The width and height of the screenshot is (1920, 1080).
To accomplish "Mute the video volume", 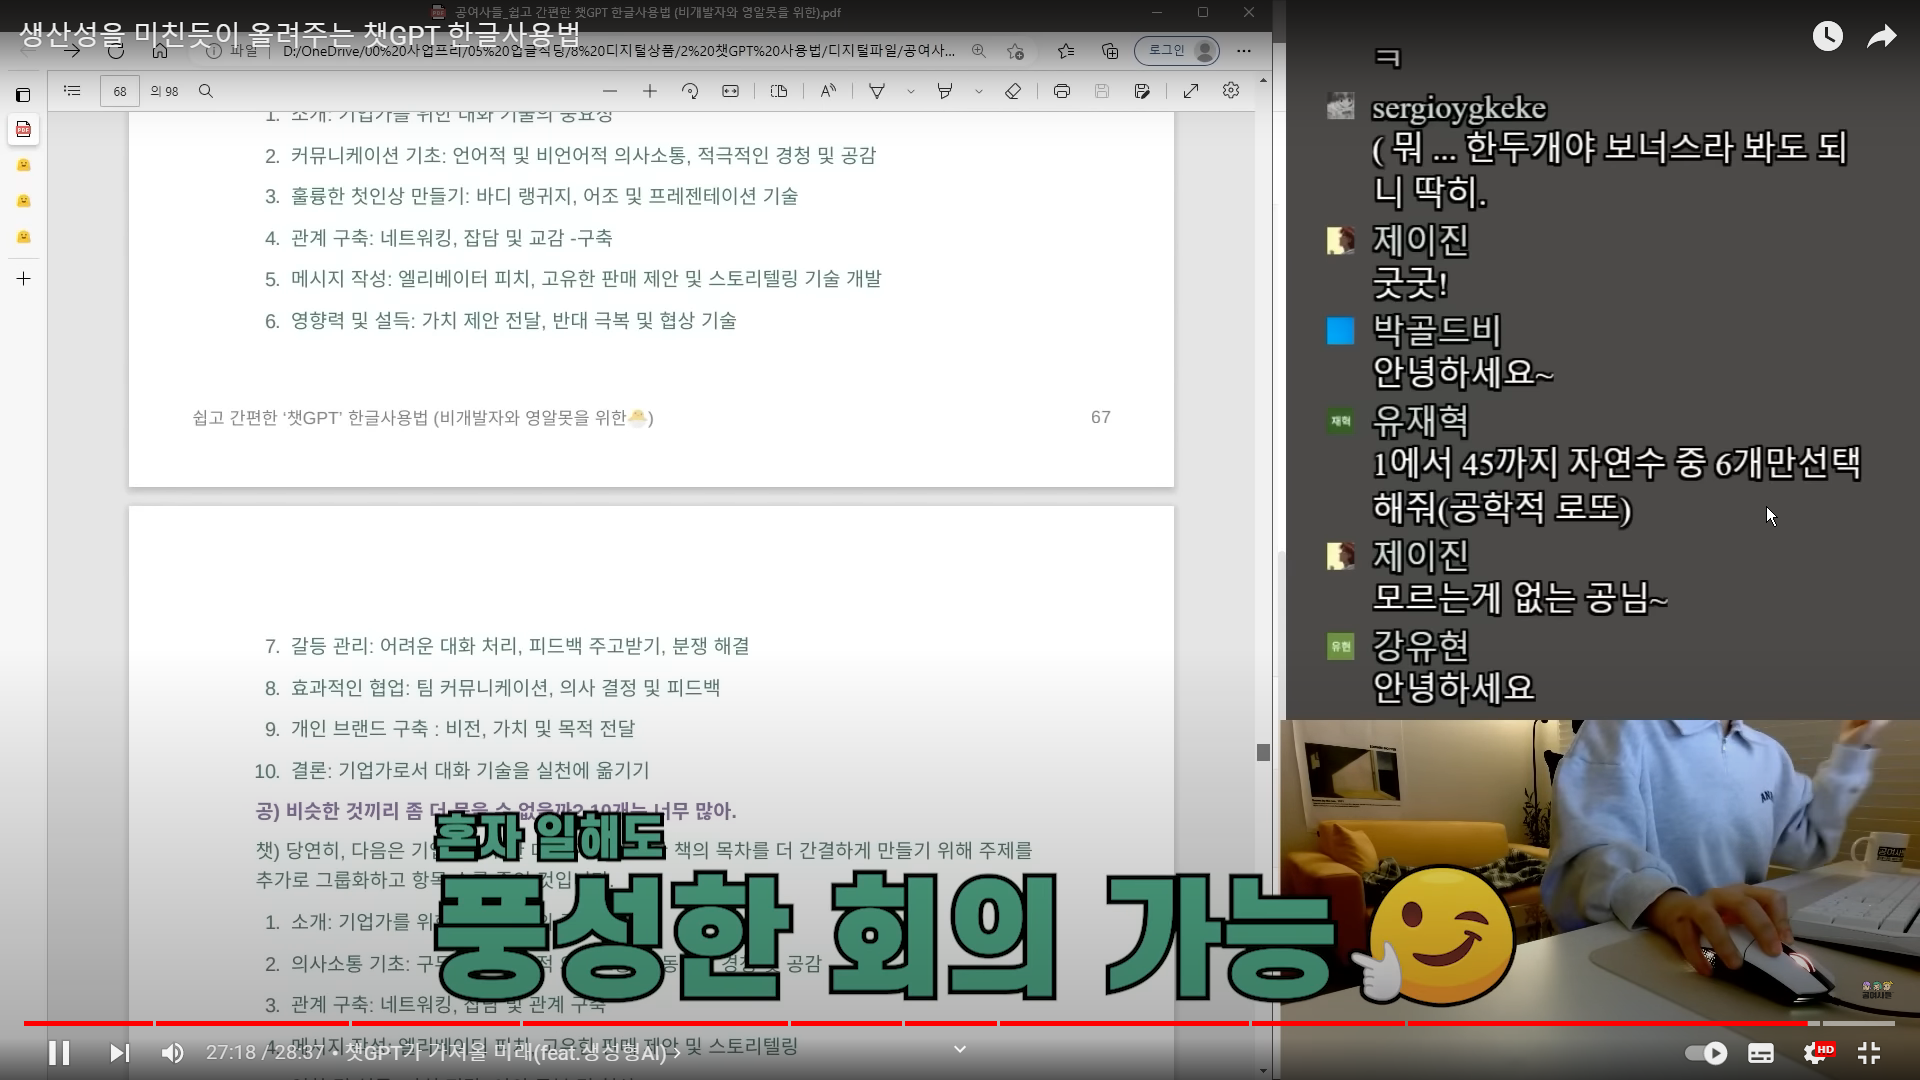I will point(172,1053).
